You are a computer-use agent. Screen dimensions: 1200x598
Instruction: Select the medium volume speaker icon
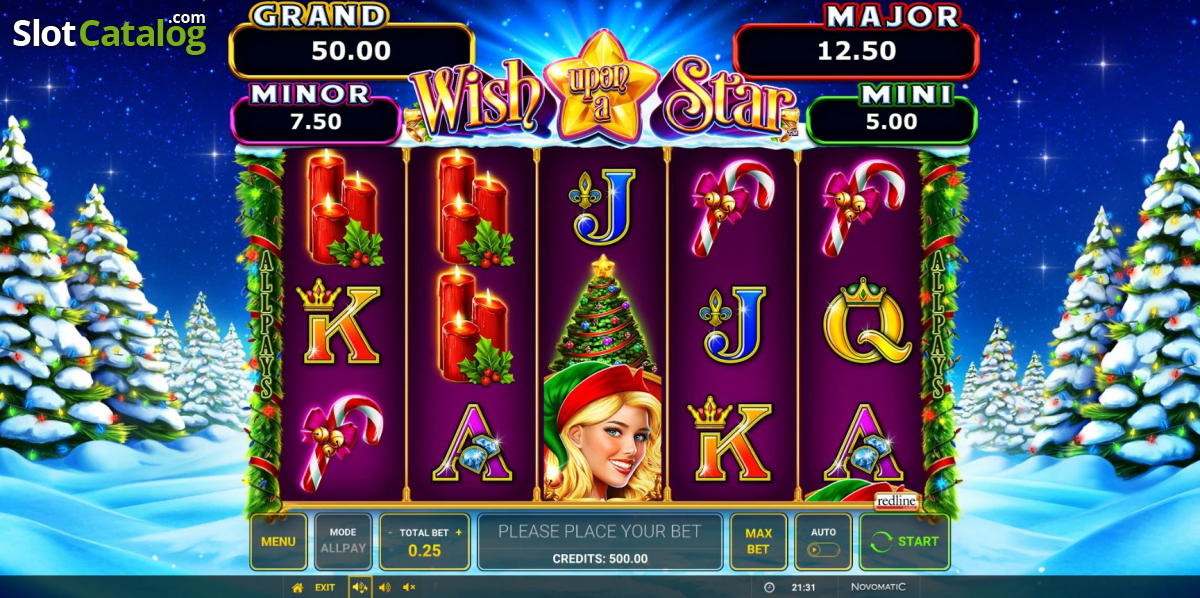(385, 588)
